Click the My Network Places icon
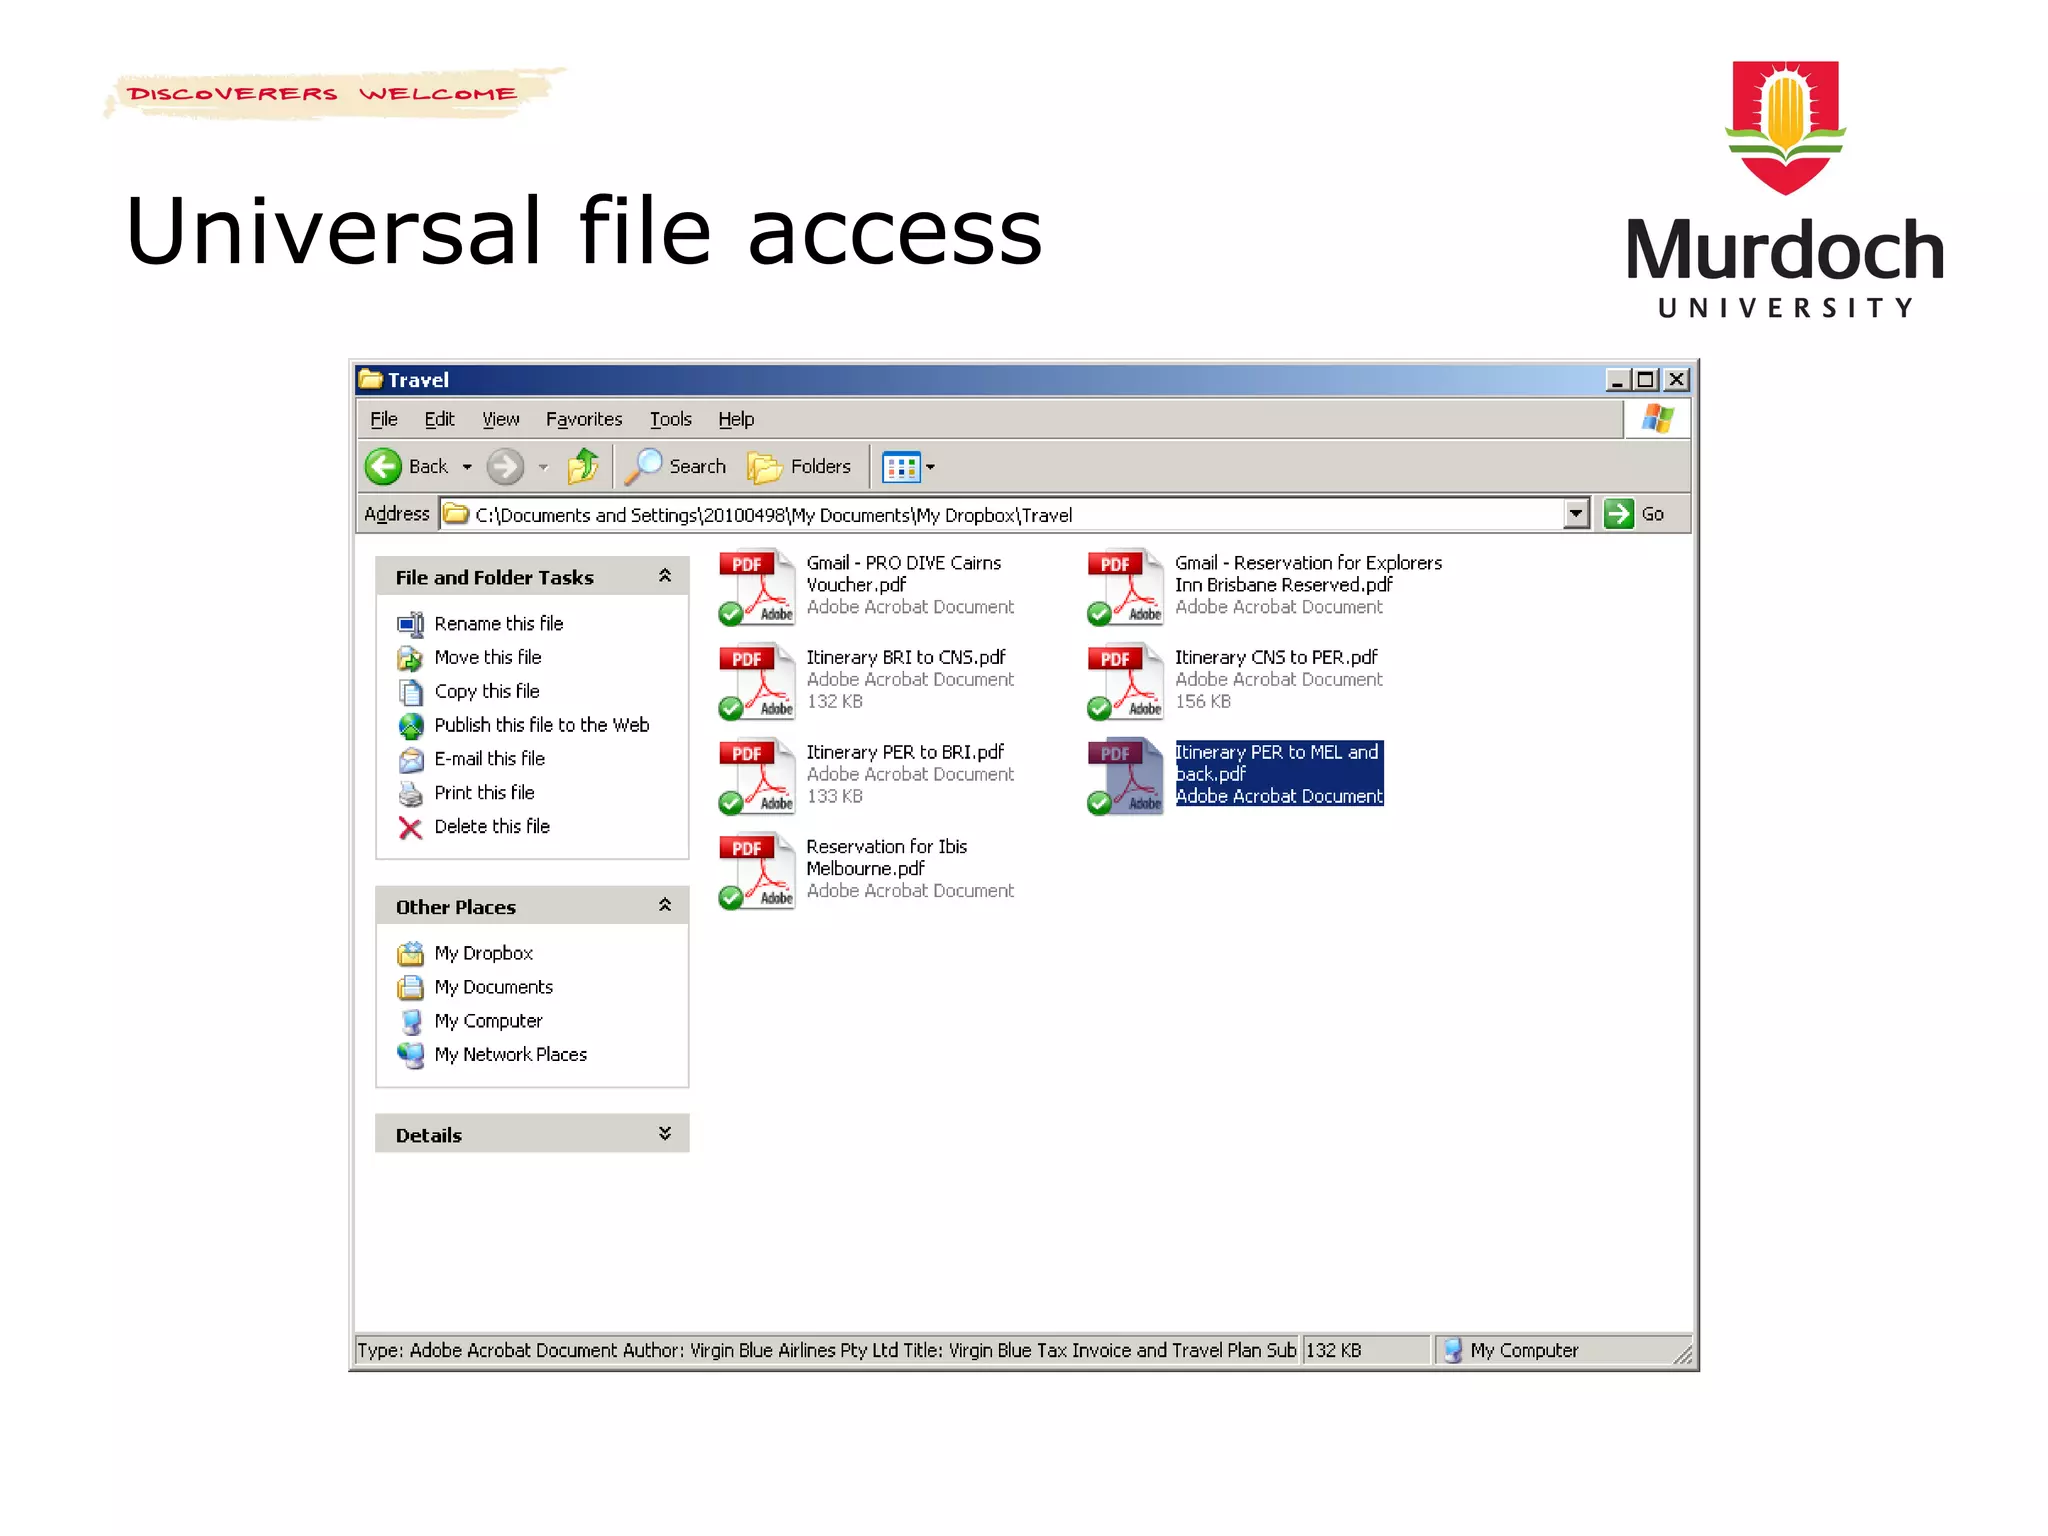This screenshot has height=1536, width=2048. point(410,1055)
